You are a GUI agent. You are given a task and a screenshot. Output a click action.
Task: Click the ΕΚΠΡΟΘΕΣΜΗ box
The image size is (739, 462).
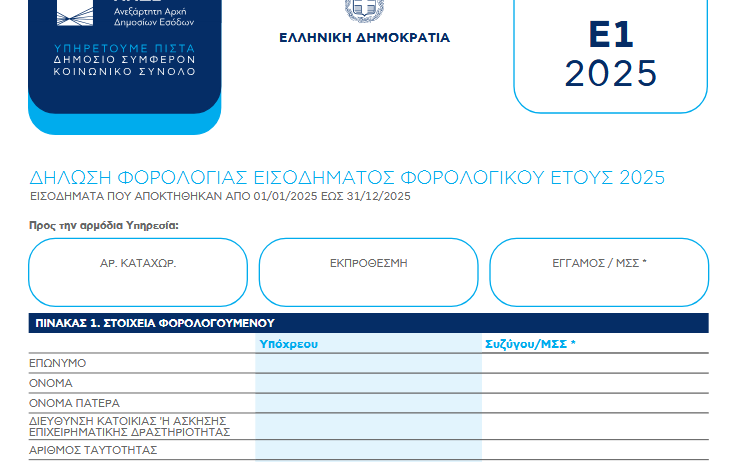(369, 272)
